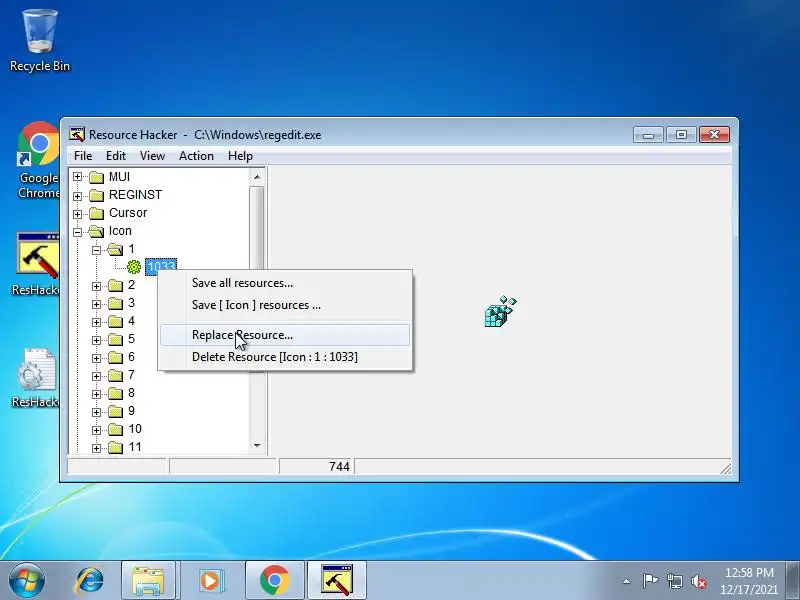Choose Save [ Icon ] resources entry
This screenshot has height=600, width=800.
coord(285,305)
